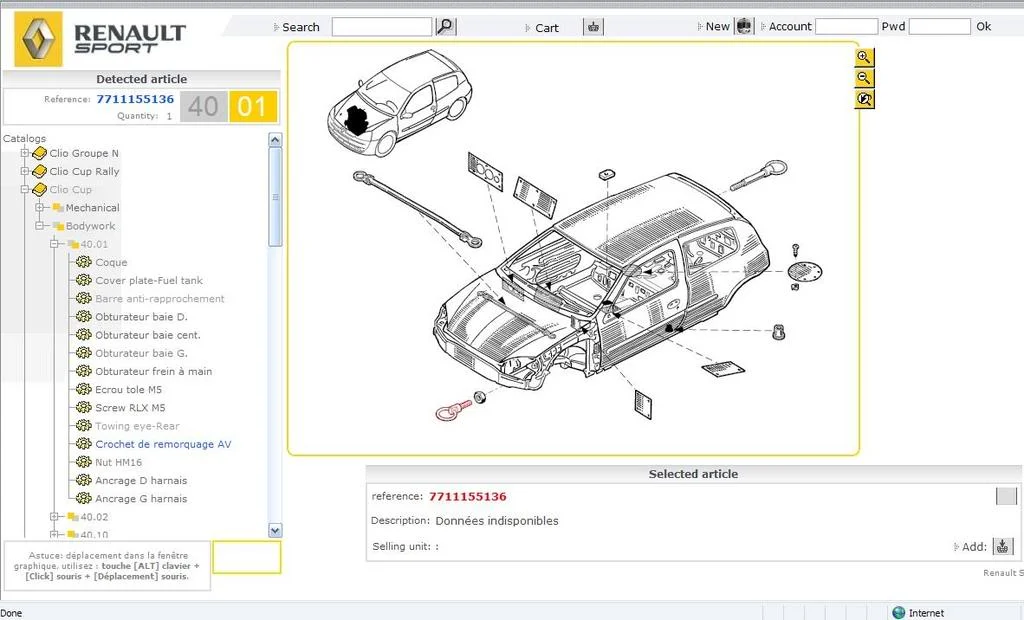The height and width of the screenshot is (620, 1024).
Task: Click the Clio Cup Rally catalog icon
Action: 39,171
